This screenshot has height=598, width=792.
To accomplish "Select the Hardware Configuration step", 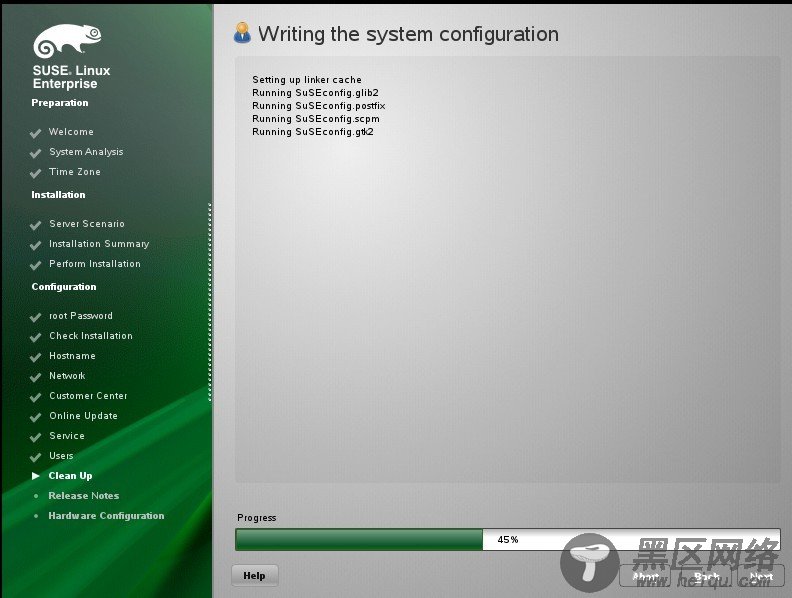I will coord(106,516).
